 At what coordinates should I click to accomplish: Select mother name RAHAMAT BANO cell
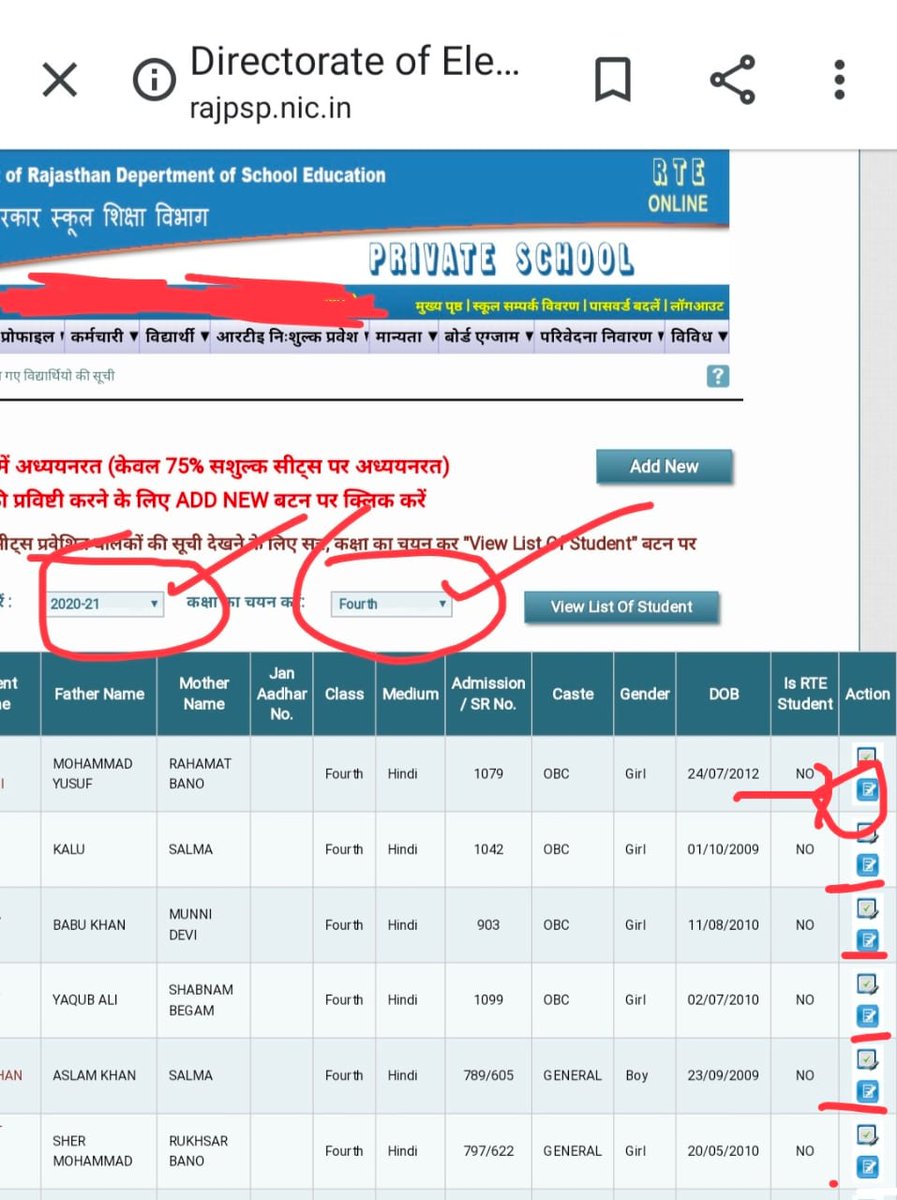click(203, 774)
